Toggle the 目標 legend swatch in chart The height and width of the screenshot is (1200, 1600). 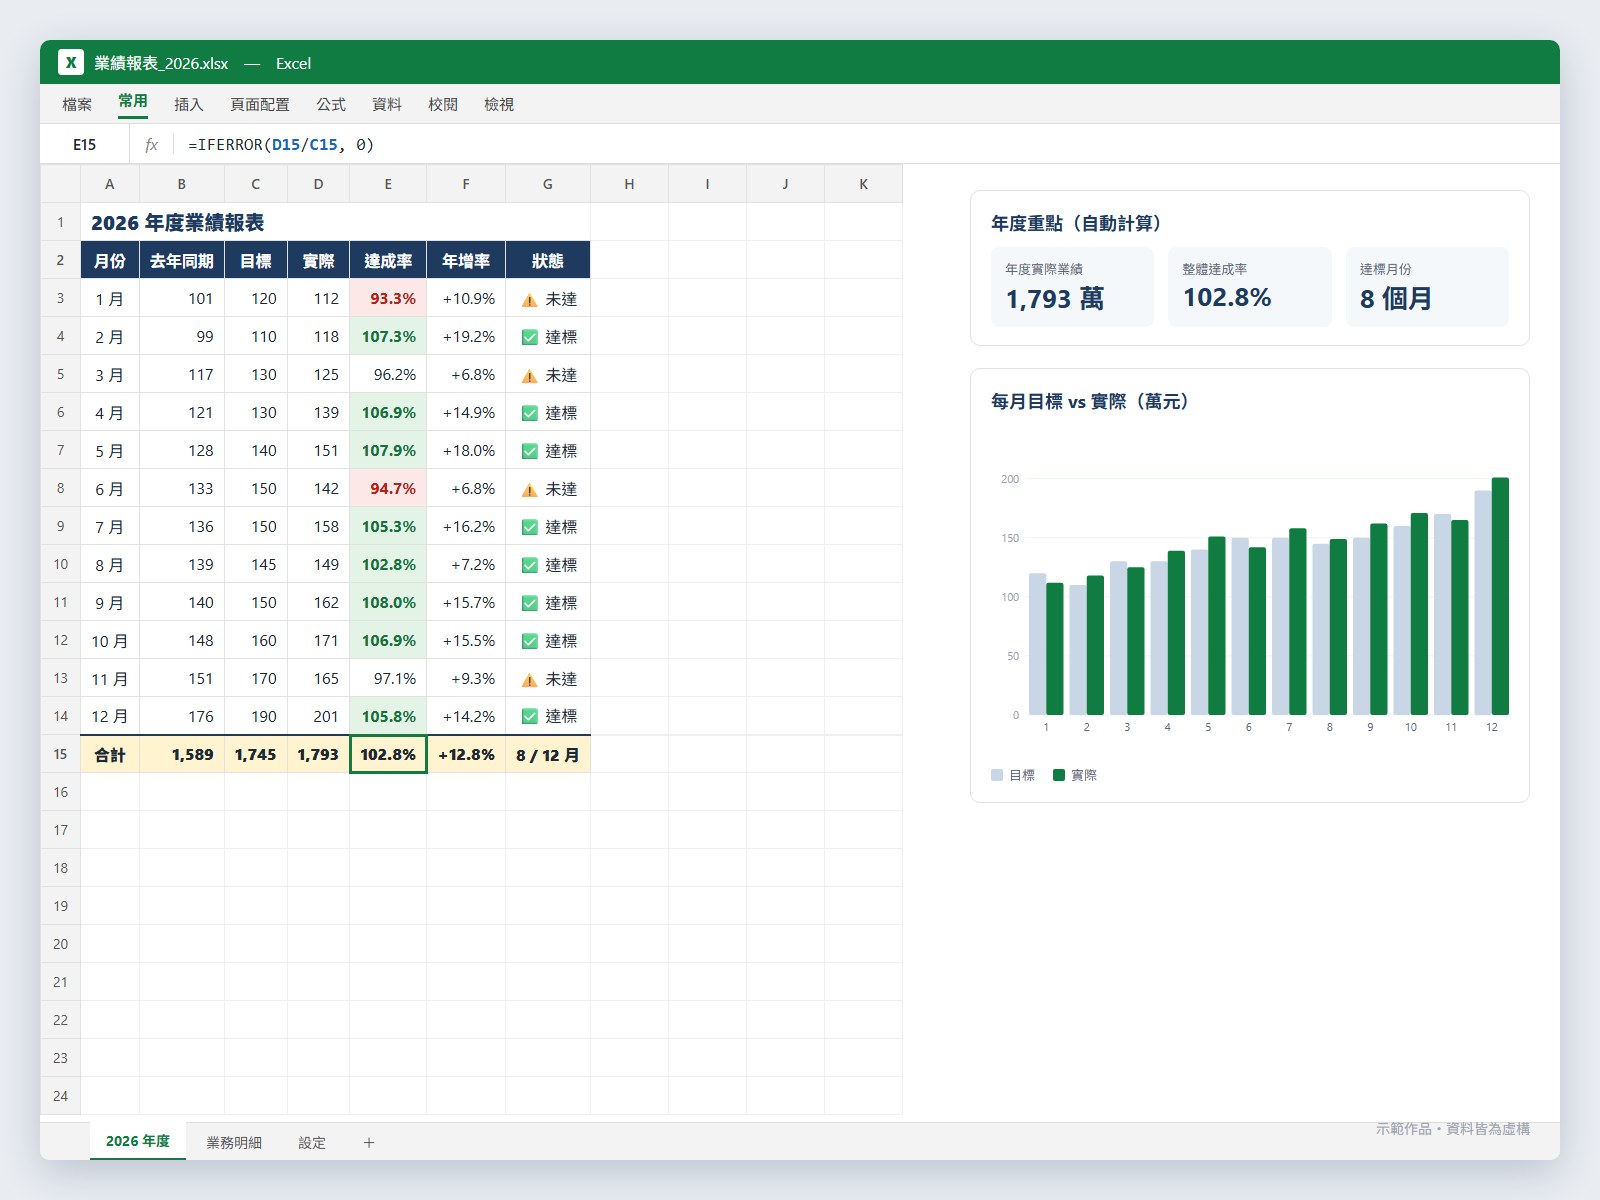[997, 775]
